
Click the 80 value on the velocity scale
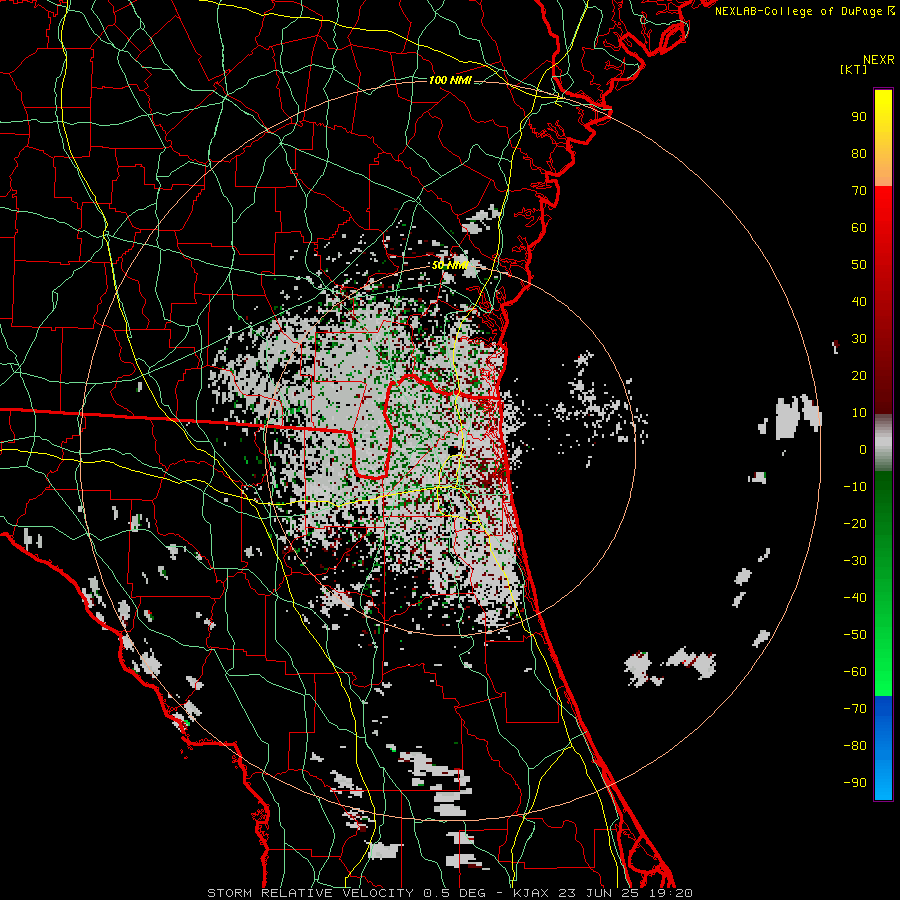[x=859, y=154]
